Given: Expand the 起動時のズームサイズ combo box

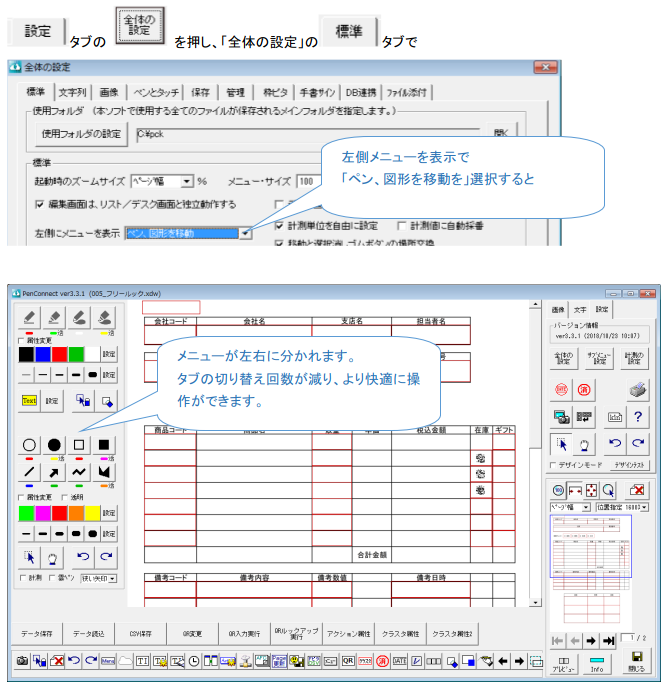Looking at the screenshot, I should coord(187,181).
